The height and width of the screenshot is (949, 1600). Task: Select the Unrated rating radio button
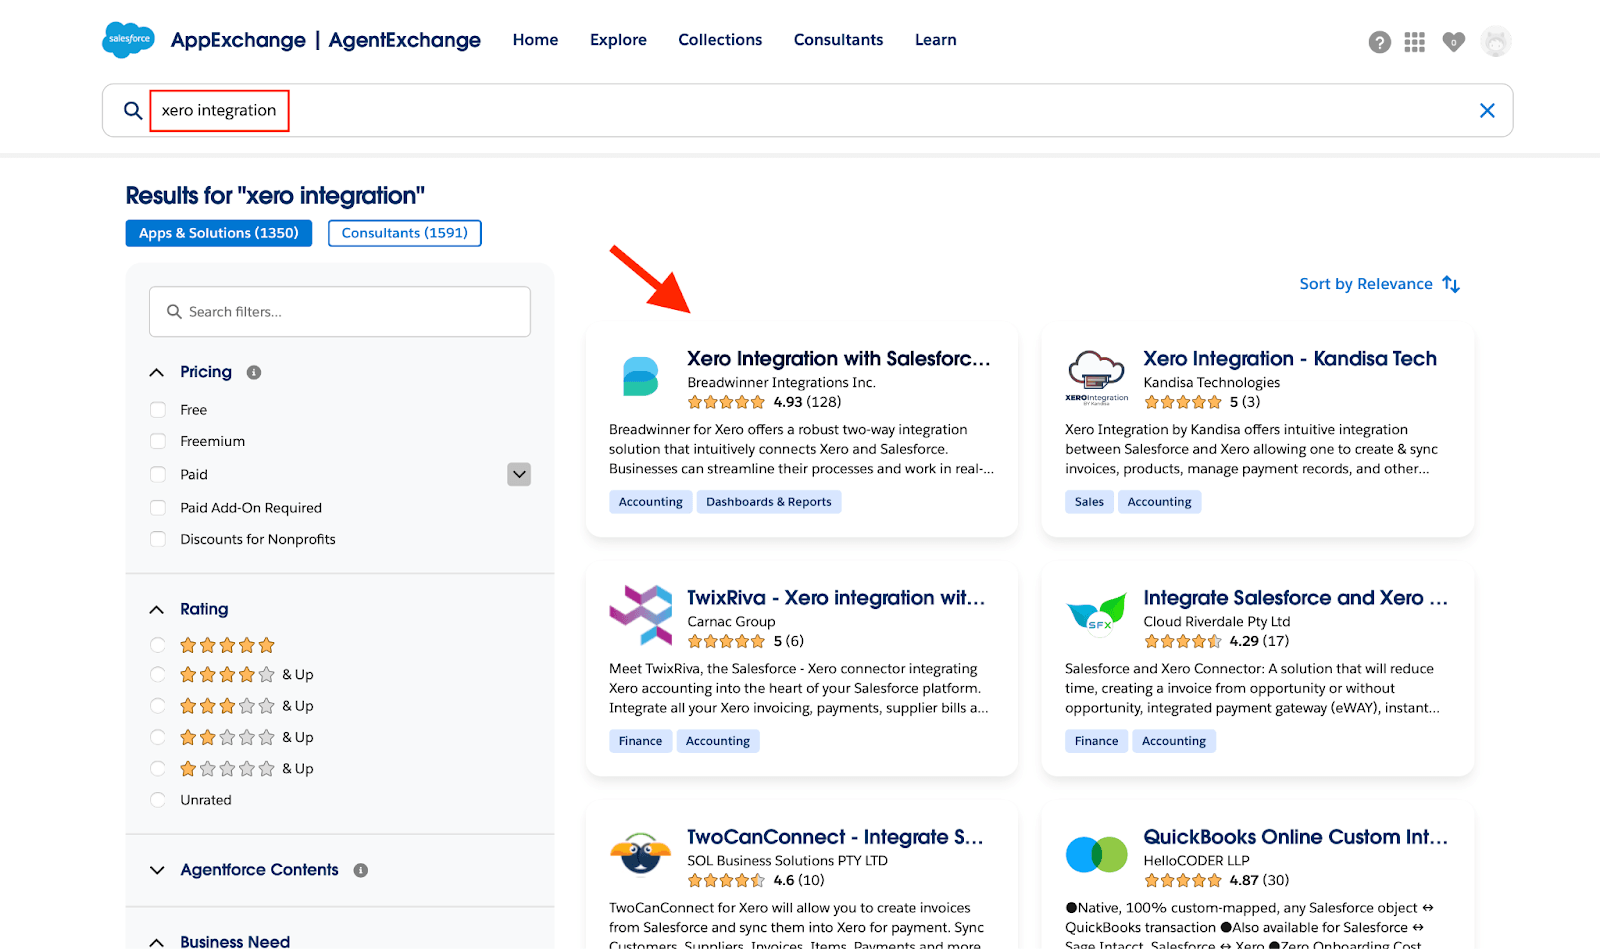pyautogui.click(x=158, y=800)
